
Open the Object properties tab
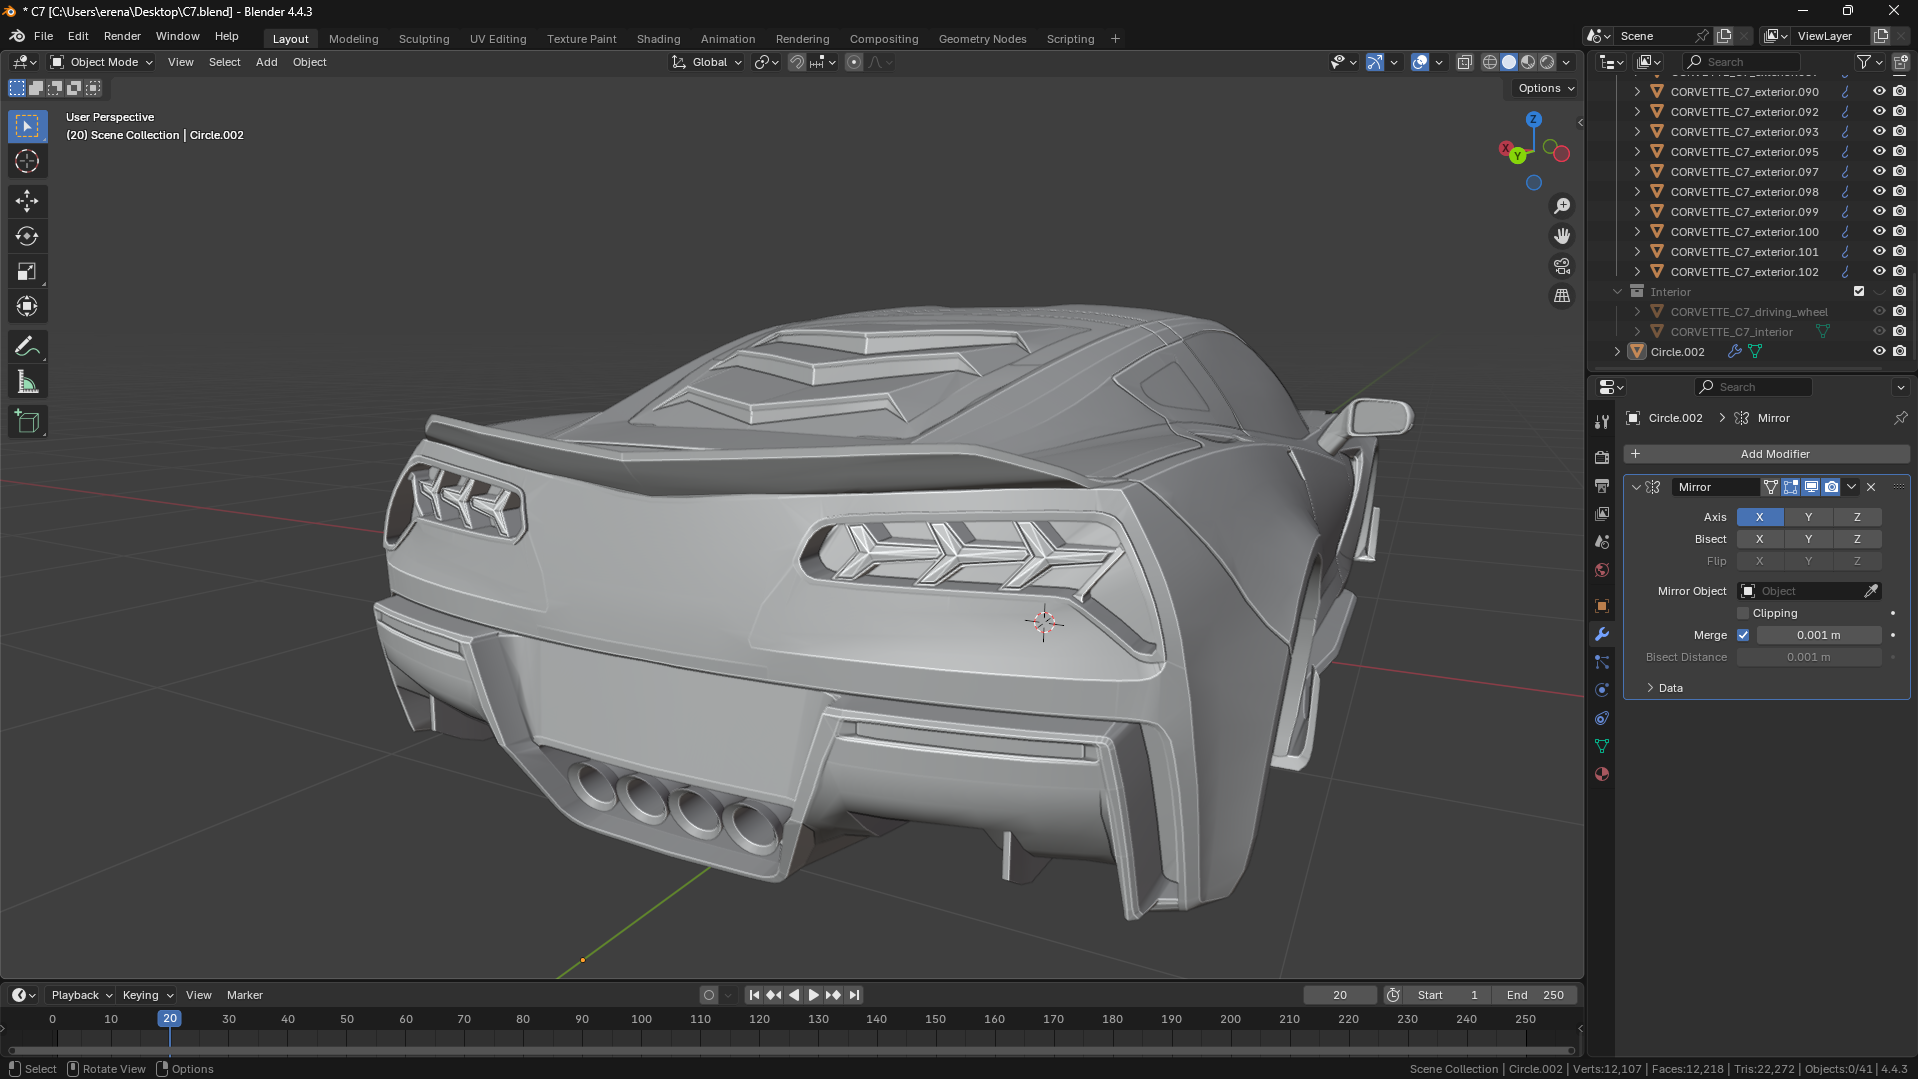pyautogui.click(x=1602, y=606)
